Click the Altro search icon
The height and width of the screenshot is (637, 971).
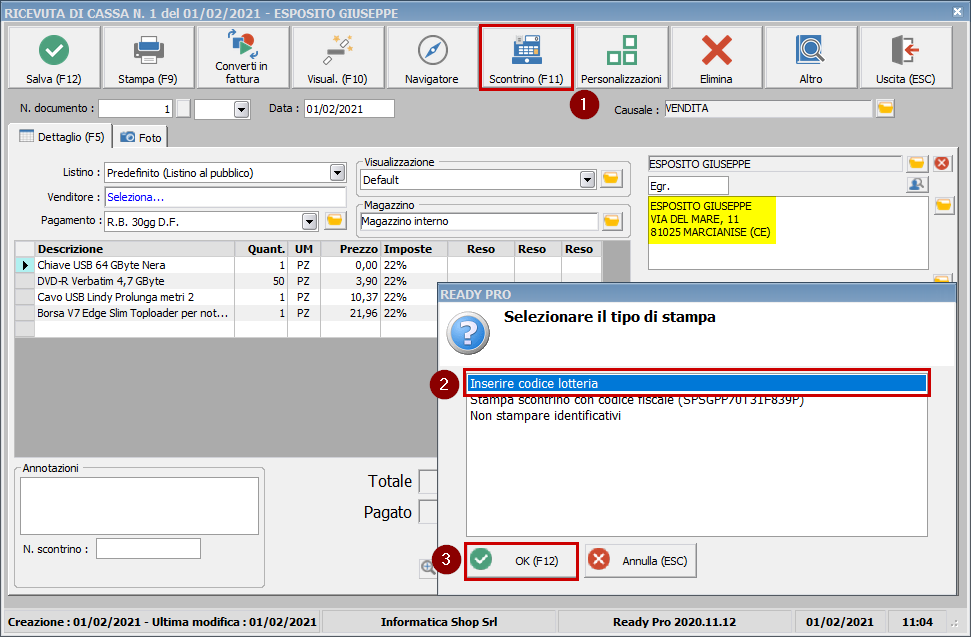point(810,57)
